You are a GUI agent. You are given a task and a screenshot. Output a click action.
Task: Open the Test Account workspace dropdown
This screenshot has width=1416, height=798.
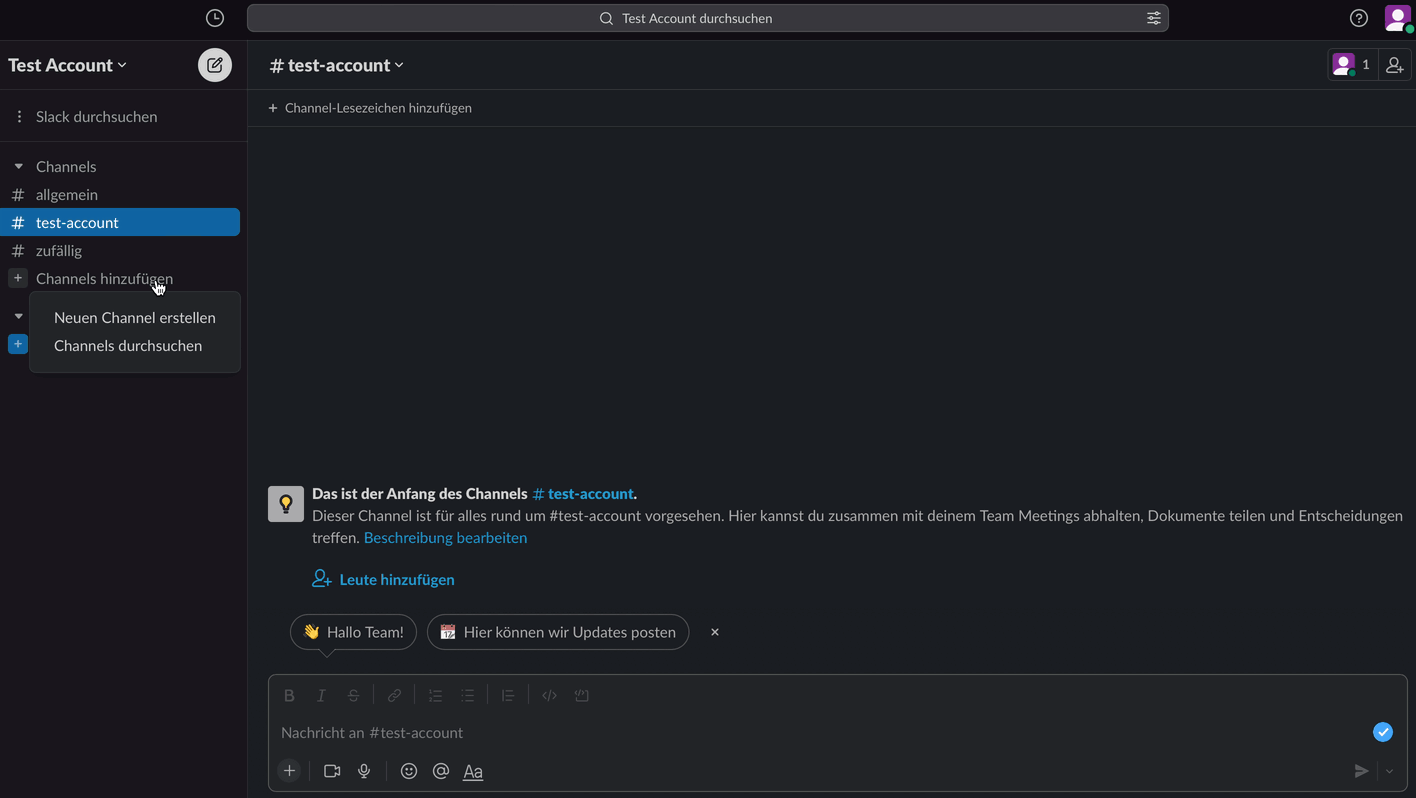point(68,65)
